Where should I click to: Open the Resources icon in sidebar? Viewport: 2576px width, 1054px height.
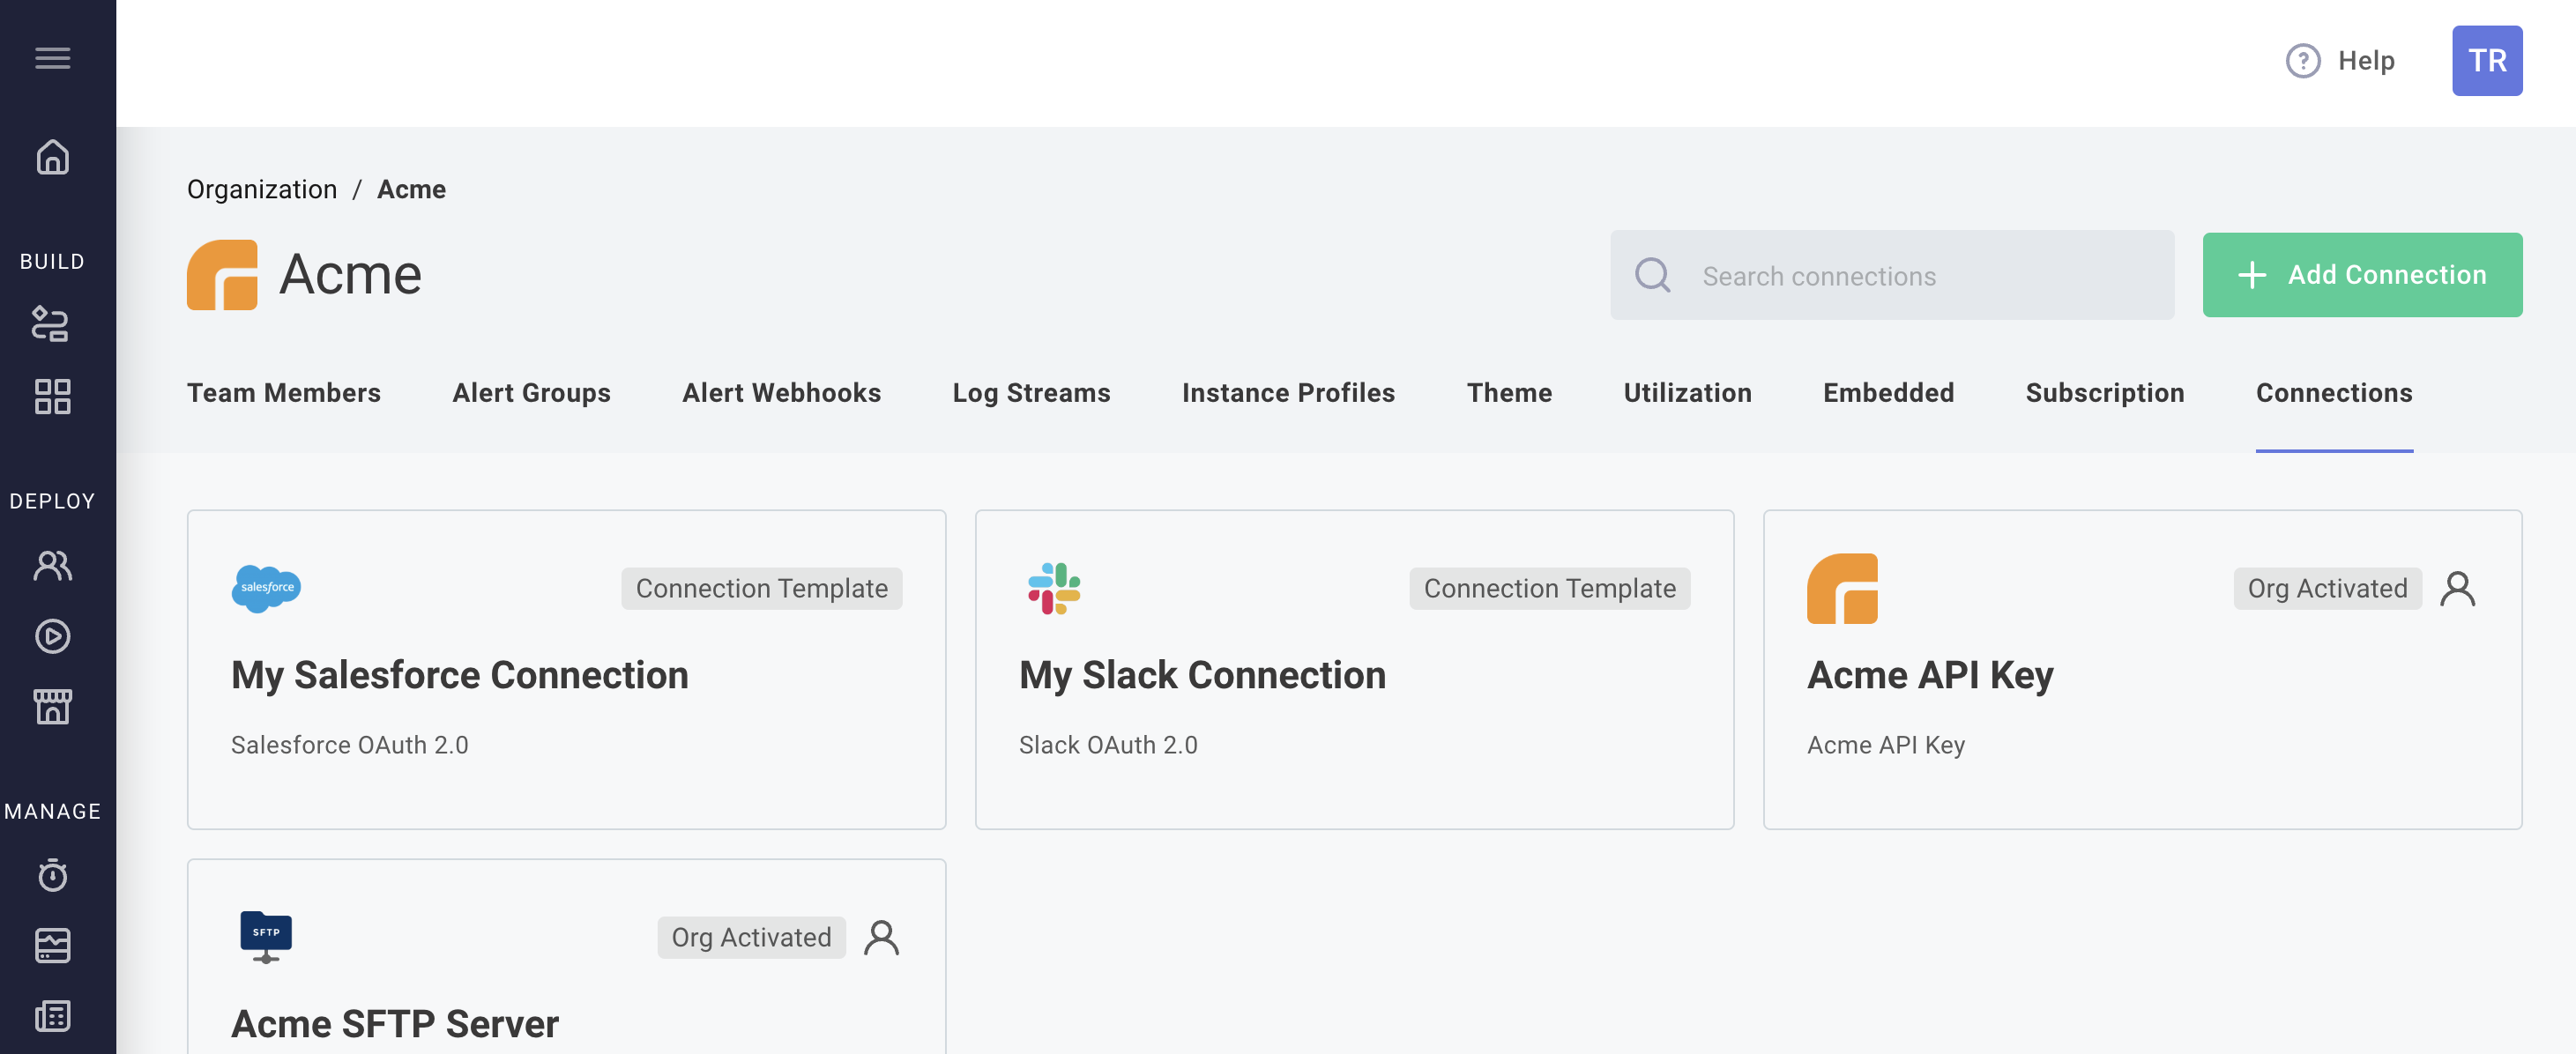coord(53,946)
